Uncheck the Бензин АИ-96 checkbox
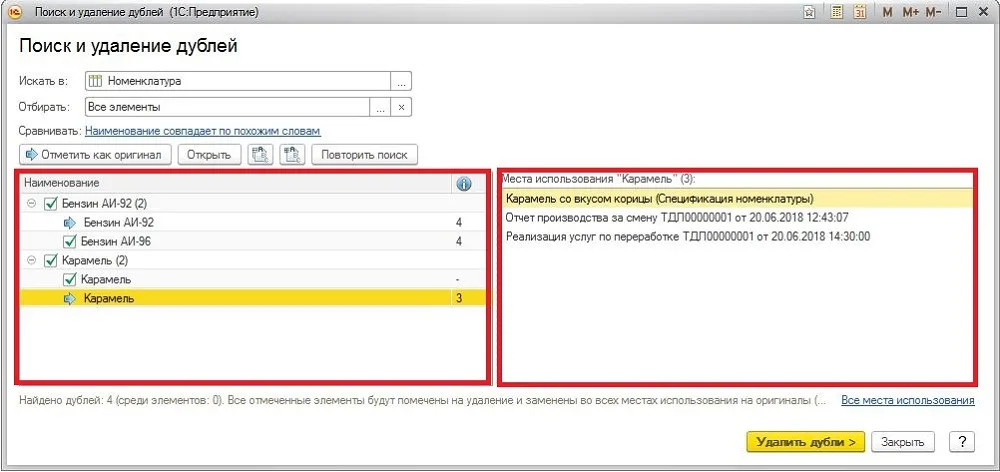 click(x=70, y=242)
